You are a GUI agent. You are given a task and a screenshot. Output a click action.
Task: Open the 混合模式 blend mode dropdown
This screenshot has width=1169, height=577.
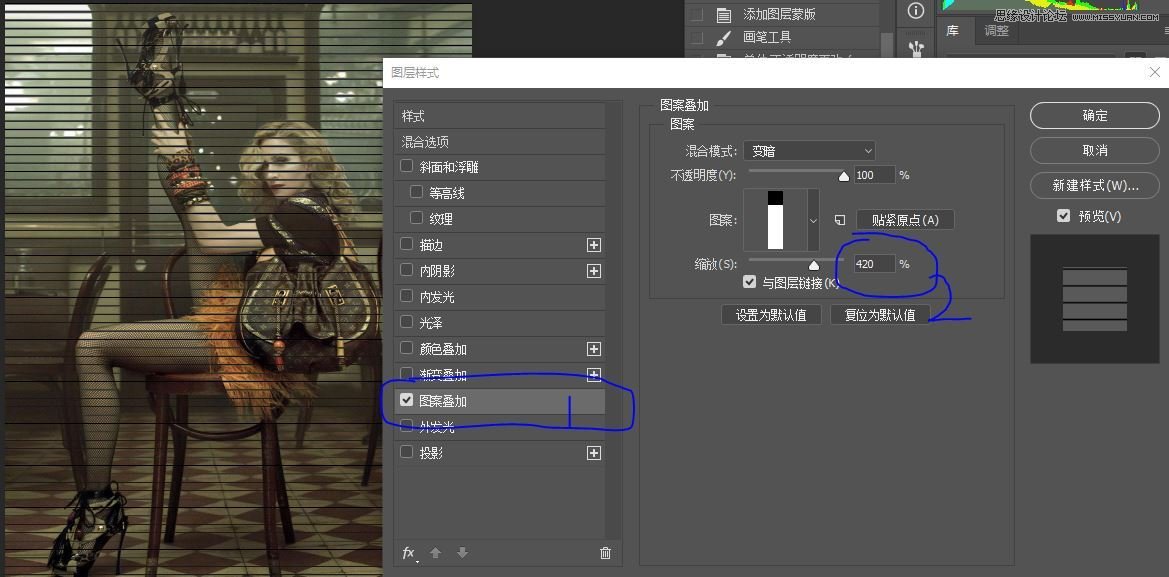(809, 151)
